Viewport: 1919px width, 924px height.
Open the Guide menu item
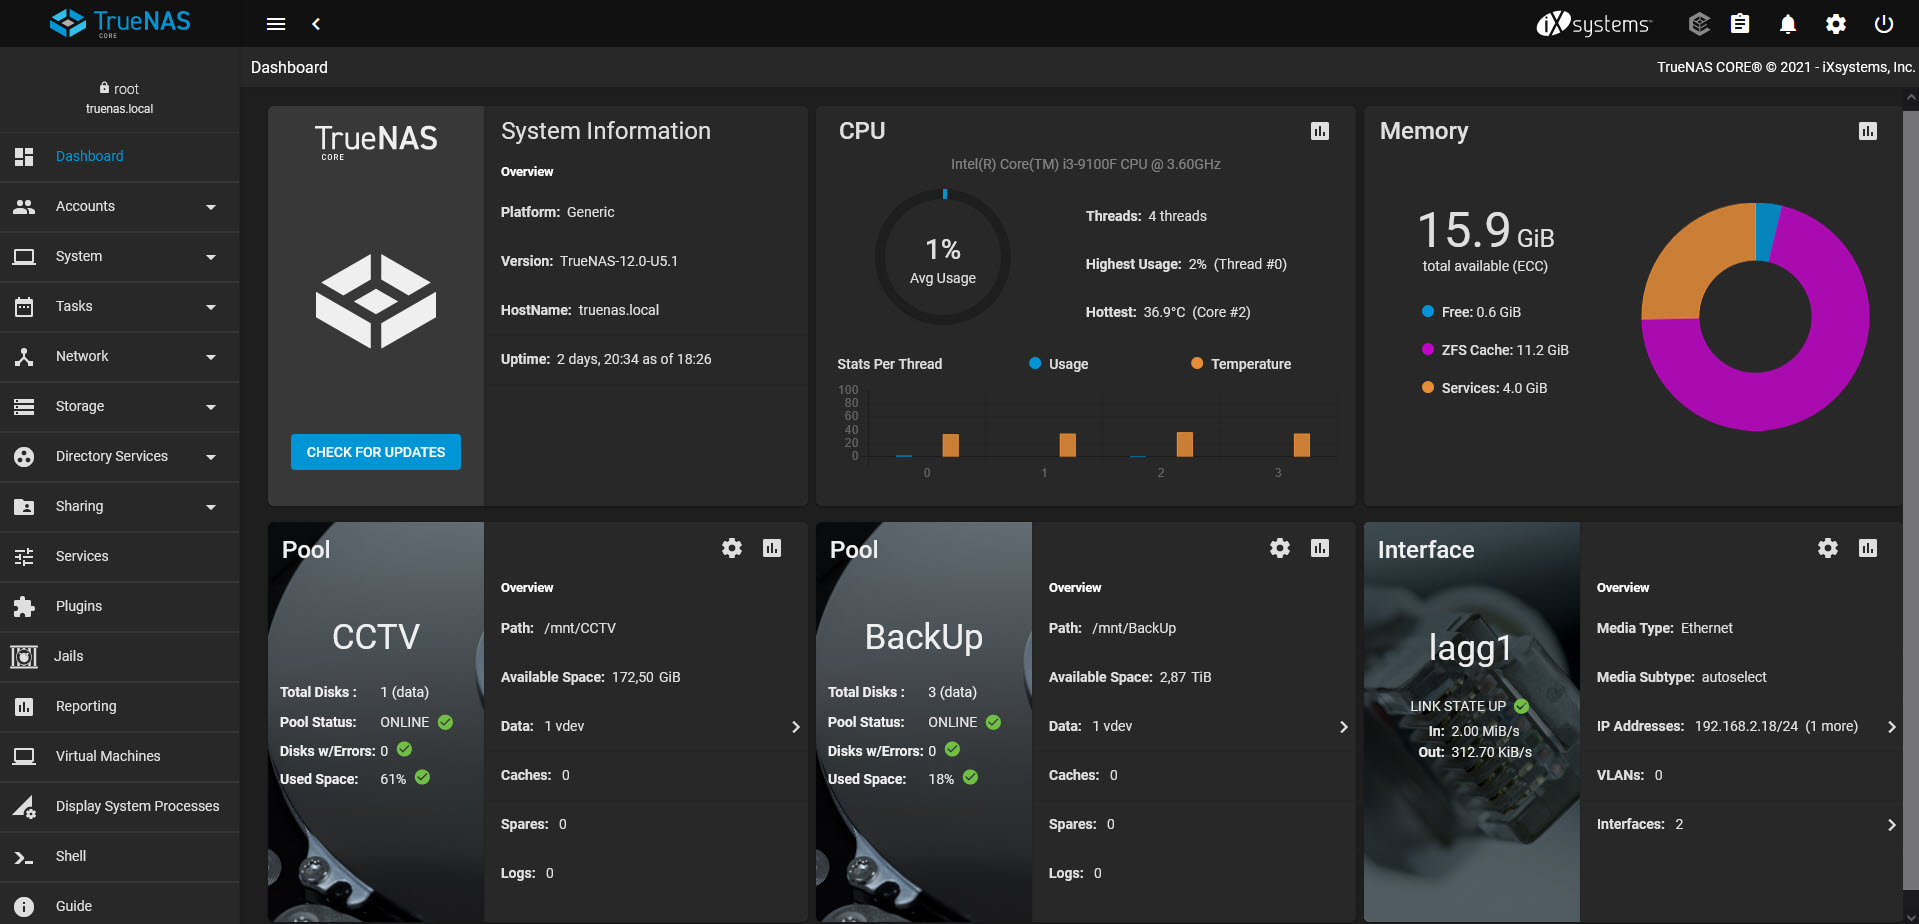(x=120, y=906)
